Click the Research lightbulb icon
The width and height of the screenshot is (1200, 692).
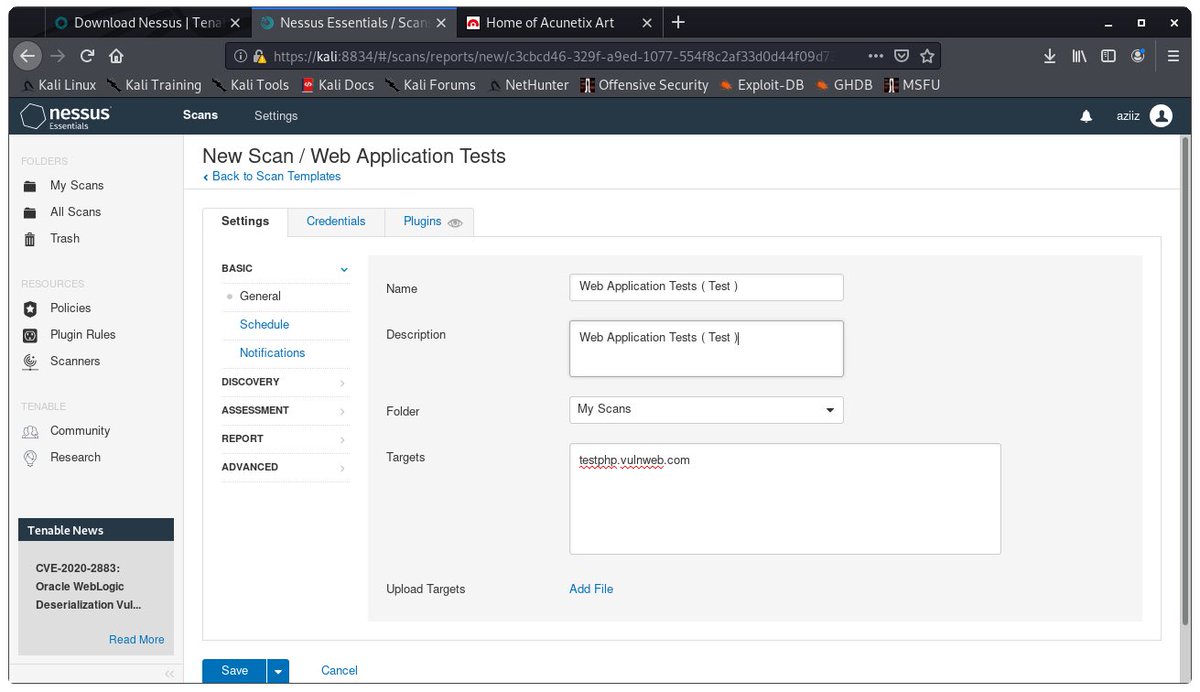pos(30,458)
